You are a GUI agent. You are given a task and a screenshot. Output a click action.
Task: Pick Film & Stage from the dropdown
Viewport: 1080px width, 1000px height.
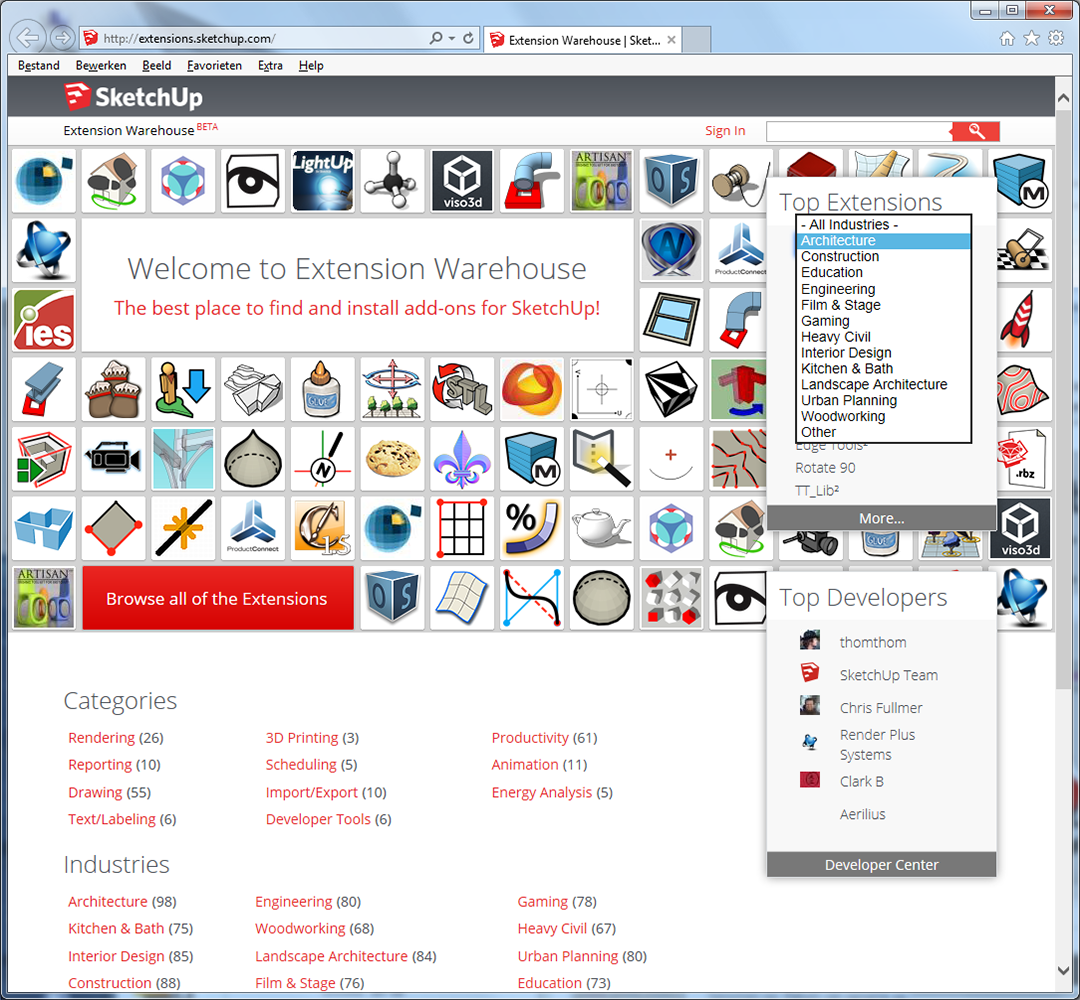point(883,305)
